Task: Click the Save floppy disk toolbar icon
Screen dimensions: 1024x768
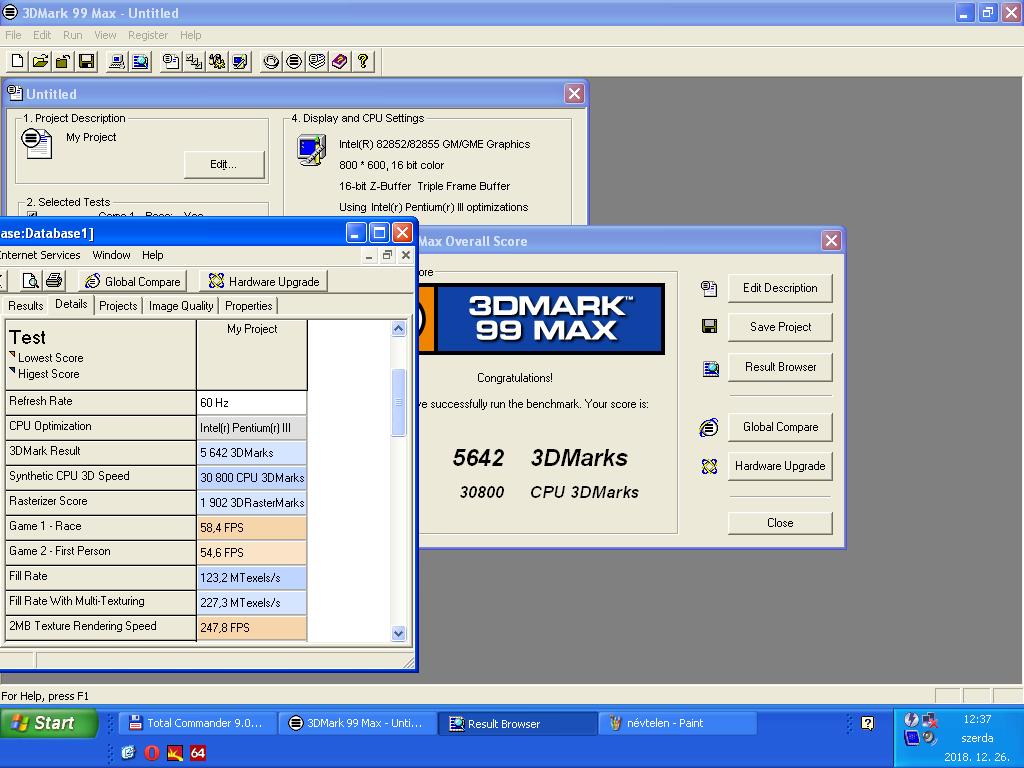Action: tap(86, 61)
